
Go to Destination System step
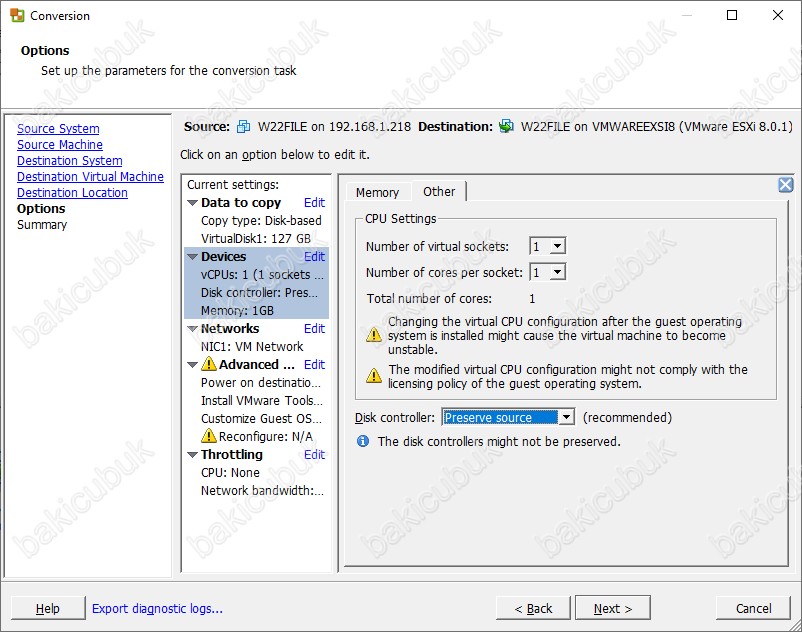pos(70,161)
